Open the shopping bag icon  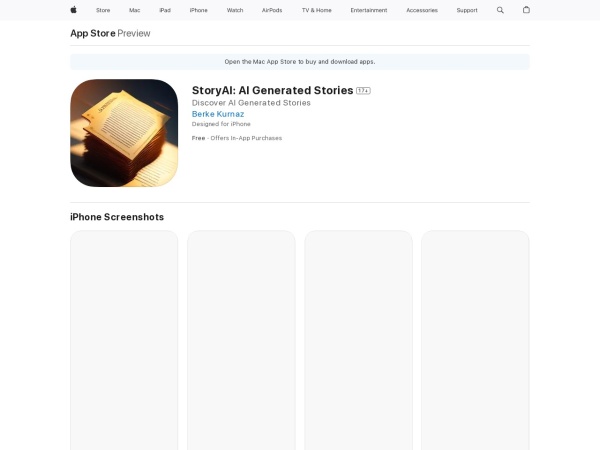(526, 10)
